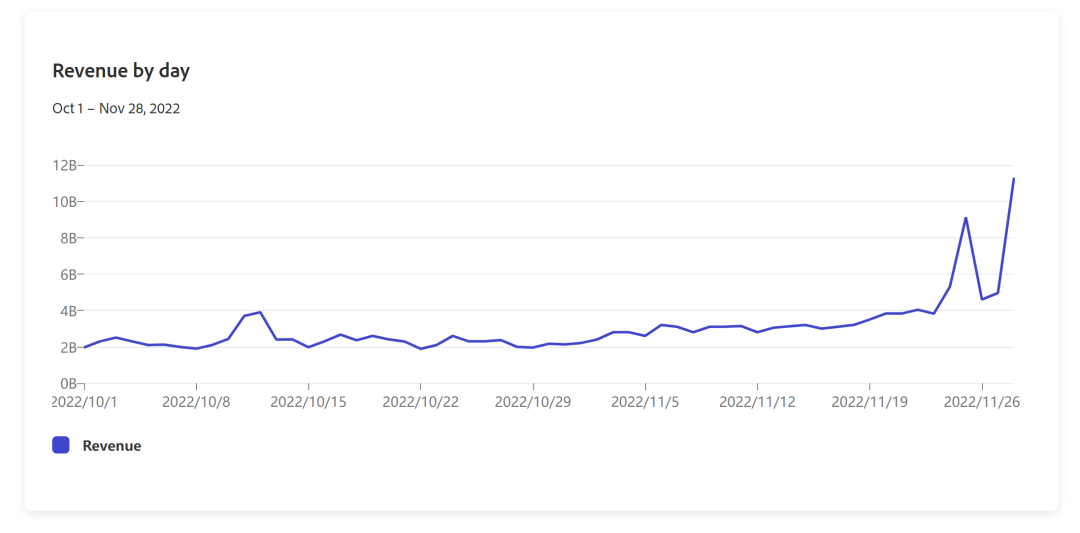
Task: Click the highest revenue peak near 11B
Action: pos(1014,178)
